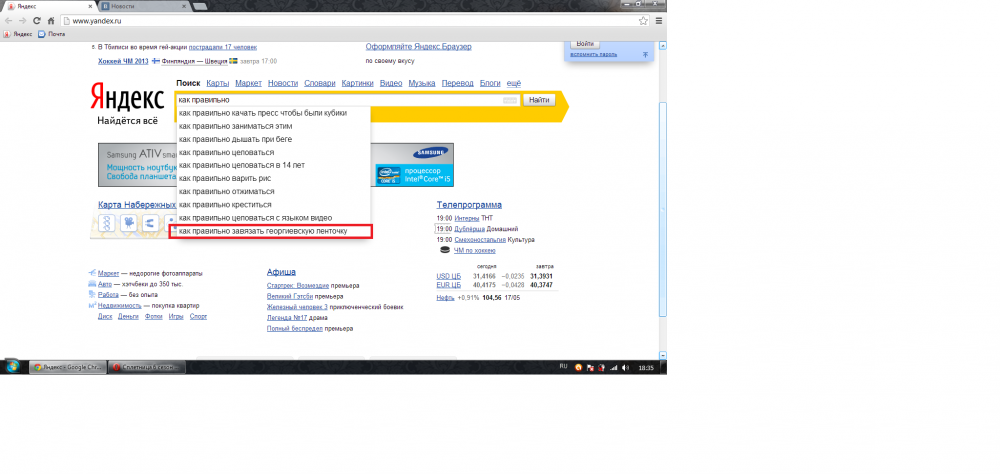Open the Видео service tab

(x=391, y=84)
